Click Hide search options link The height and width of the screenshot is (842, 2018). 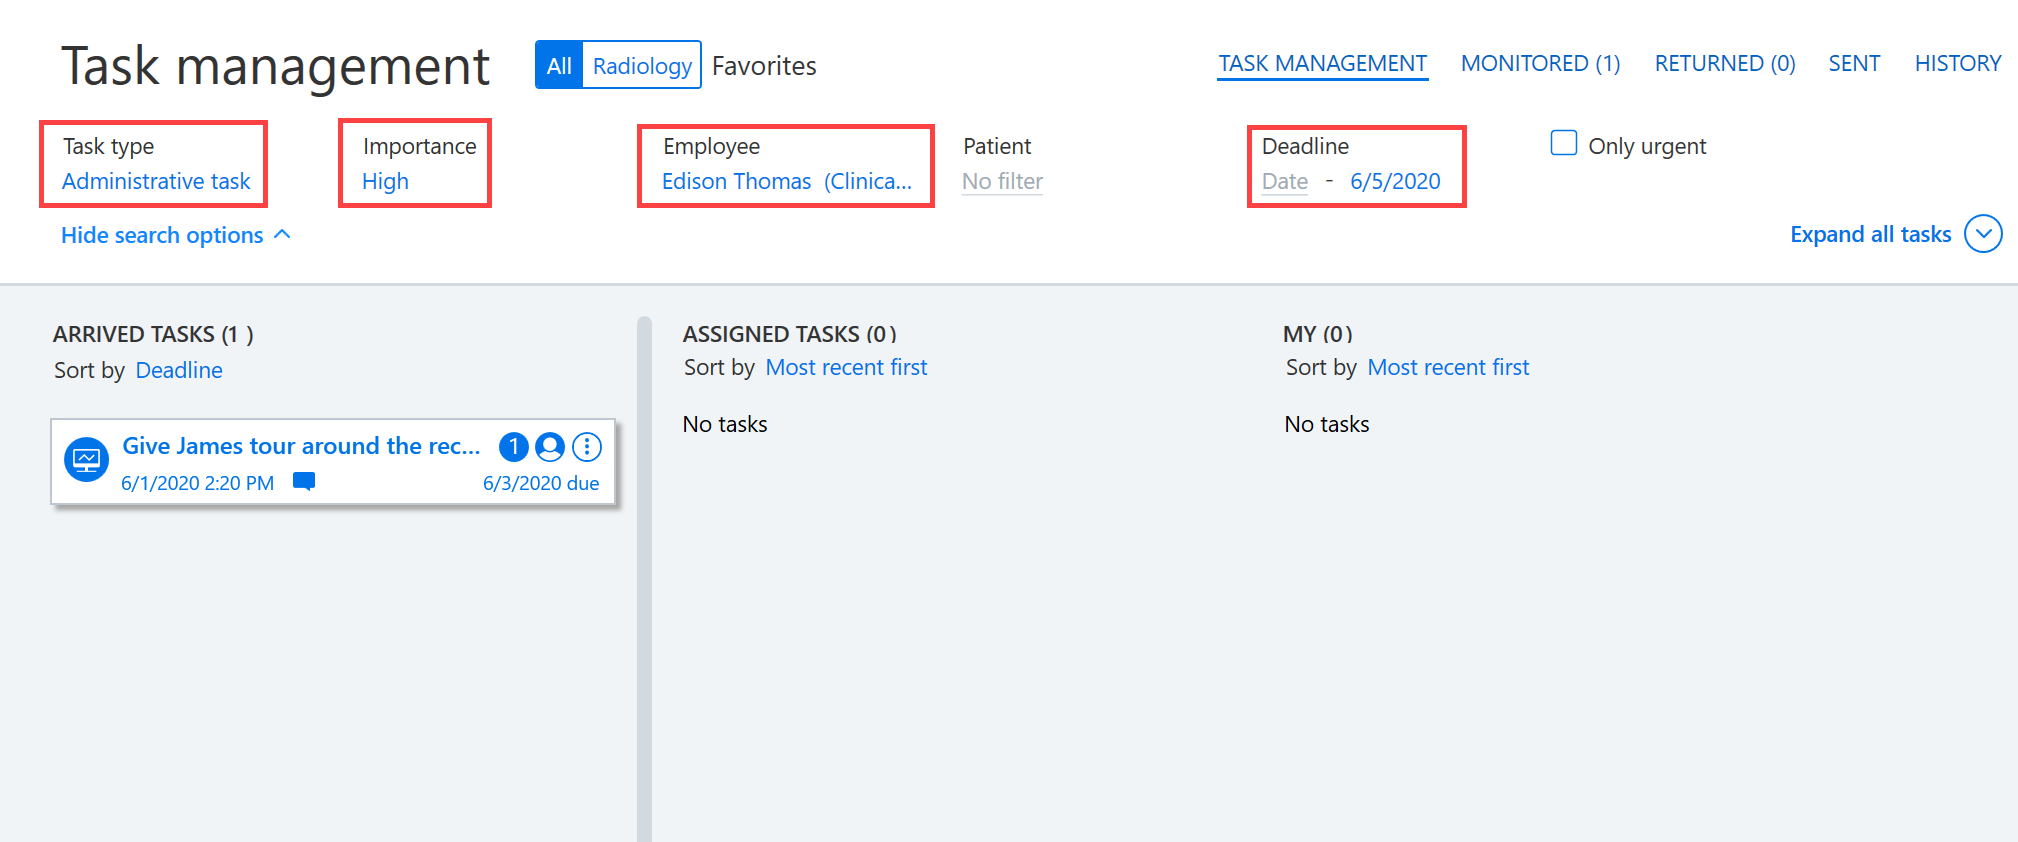coord(162,235)
